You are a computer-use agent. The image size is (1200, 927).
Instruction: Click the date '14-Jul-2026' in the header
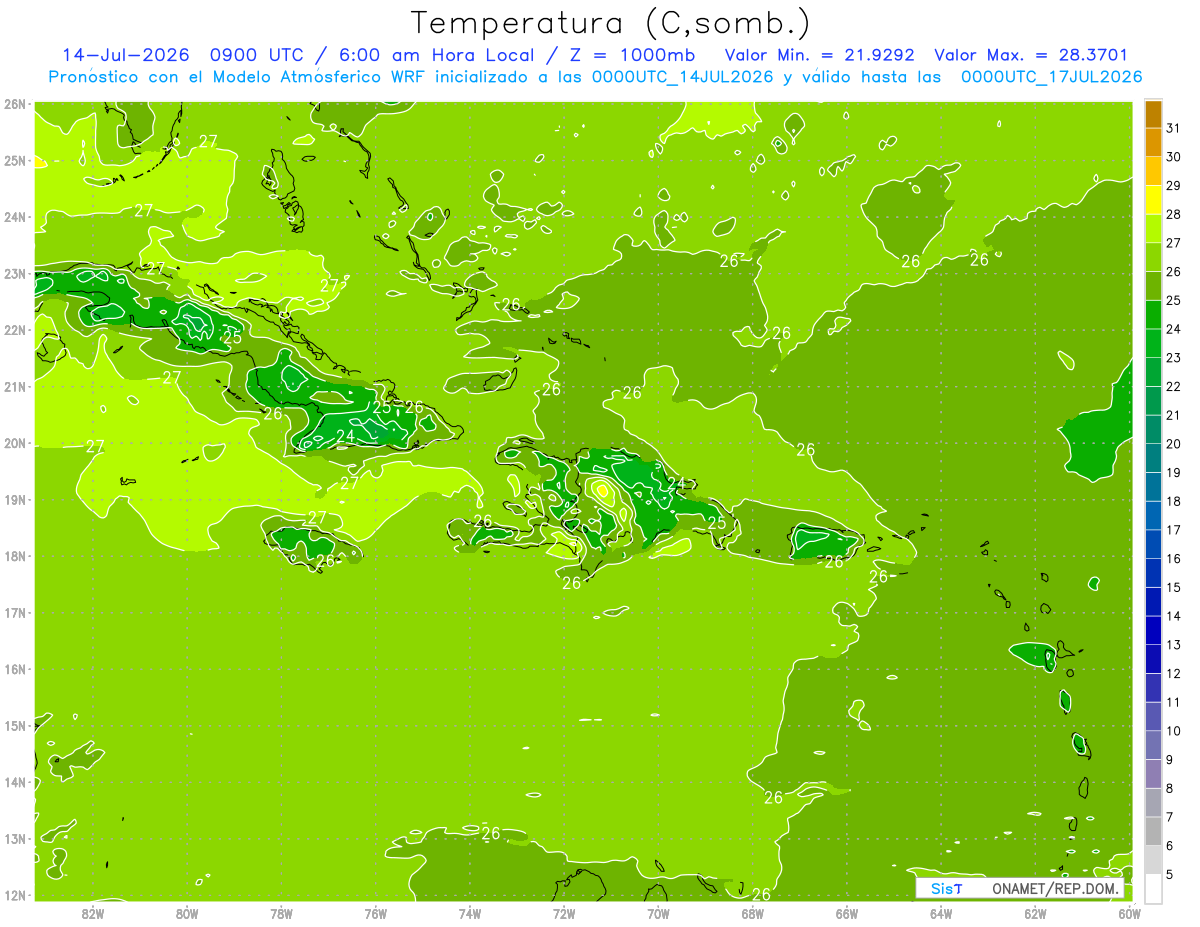point(125,55)
